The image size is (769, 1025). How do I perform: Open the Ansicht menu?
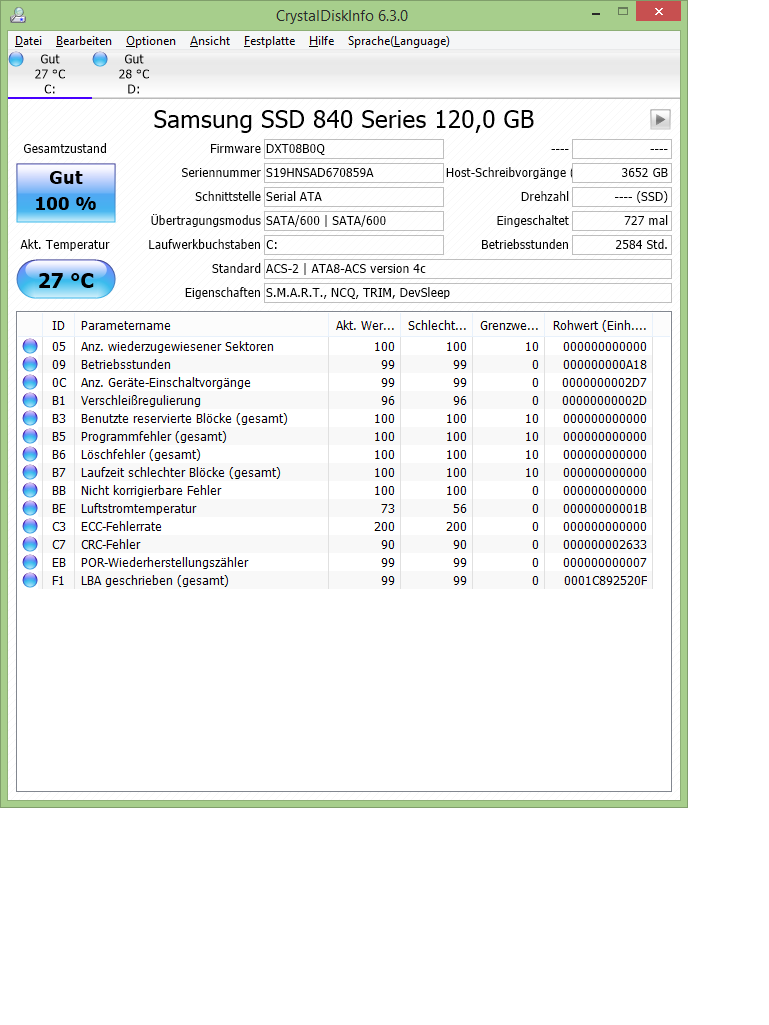pyautogui.click(x=210, y=41)
